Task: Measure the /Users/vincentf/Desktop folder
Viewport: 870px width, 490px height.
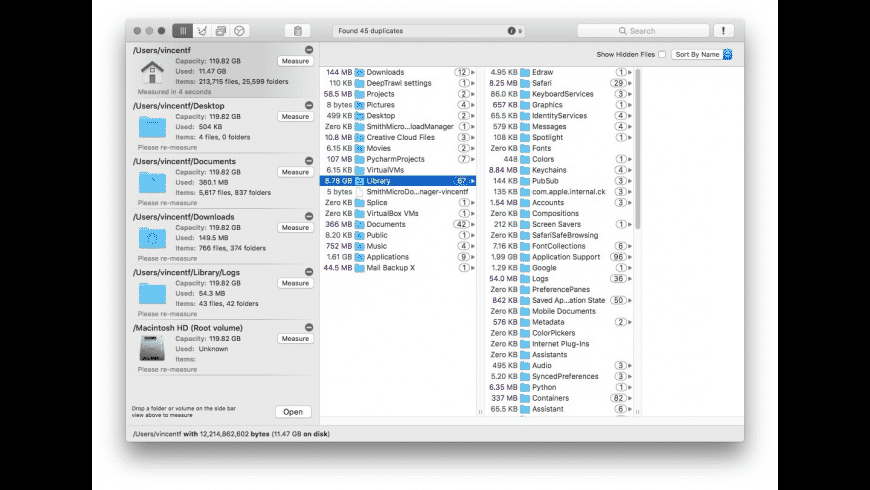Action: 295,117
